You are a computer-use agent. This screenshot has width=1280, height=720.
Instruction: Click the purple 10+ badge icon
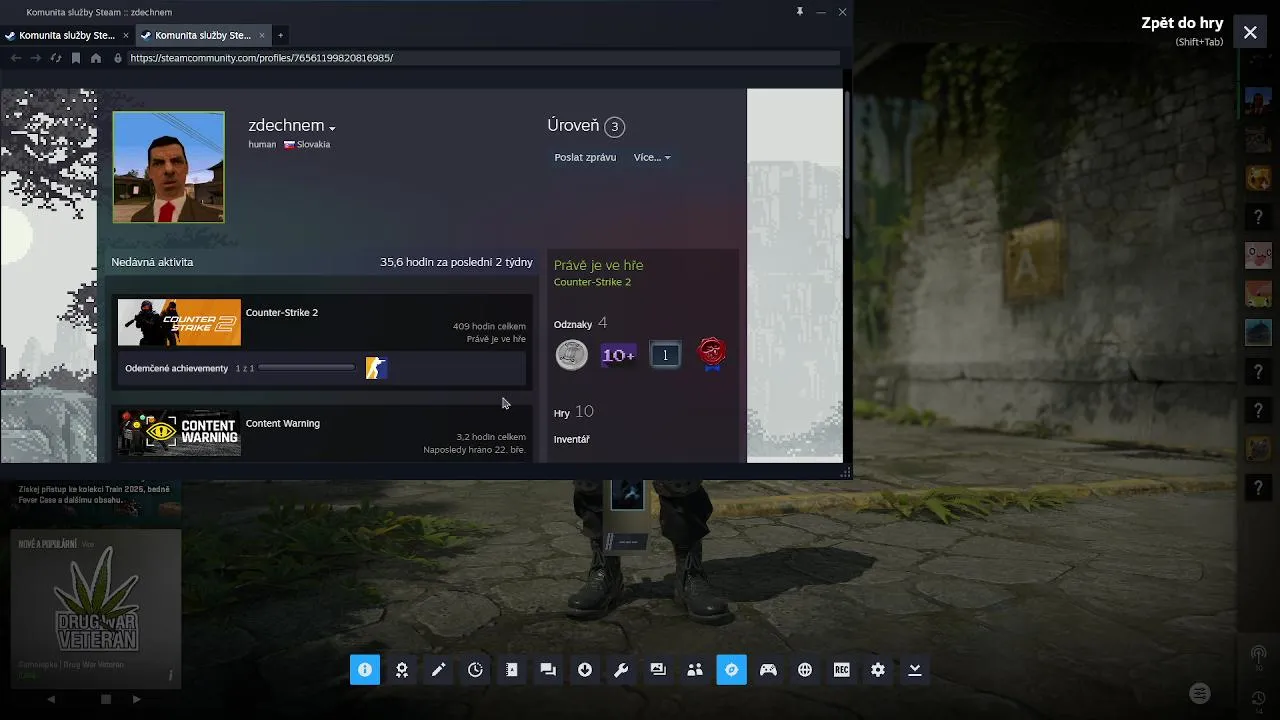[x=618, y=354]
